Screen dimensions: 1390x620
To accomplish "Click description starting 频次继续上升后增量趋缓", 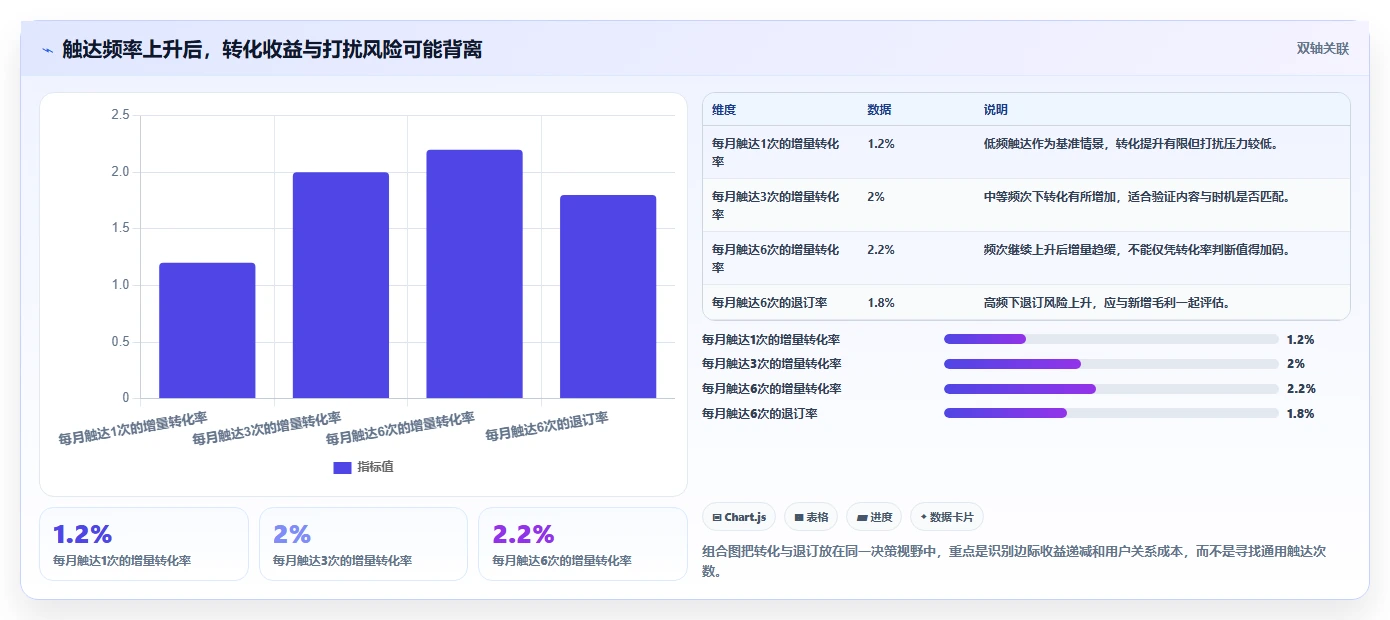I will click(x=1138, y=250).
